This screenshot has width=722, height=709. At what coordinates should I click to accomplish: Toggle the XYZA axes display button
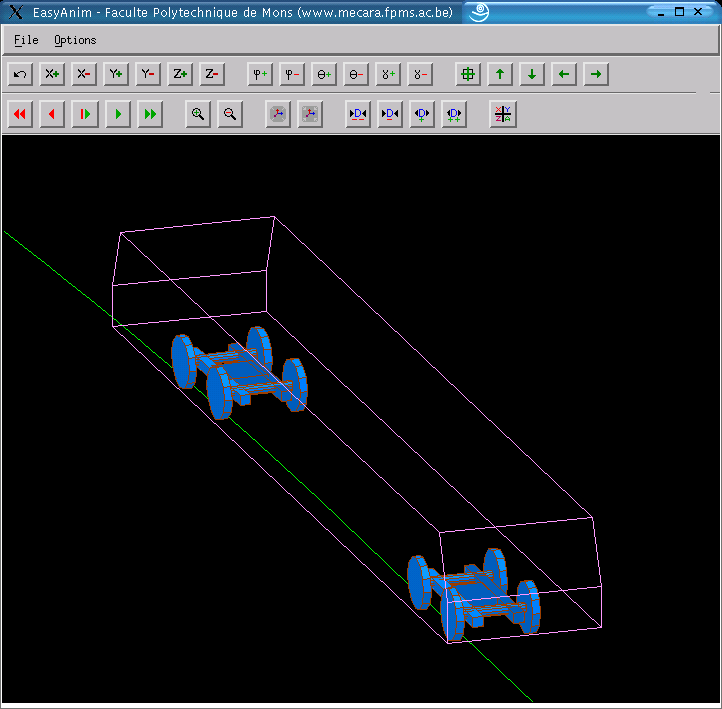coord(503,115)
